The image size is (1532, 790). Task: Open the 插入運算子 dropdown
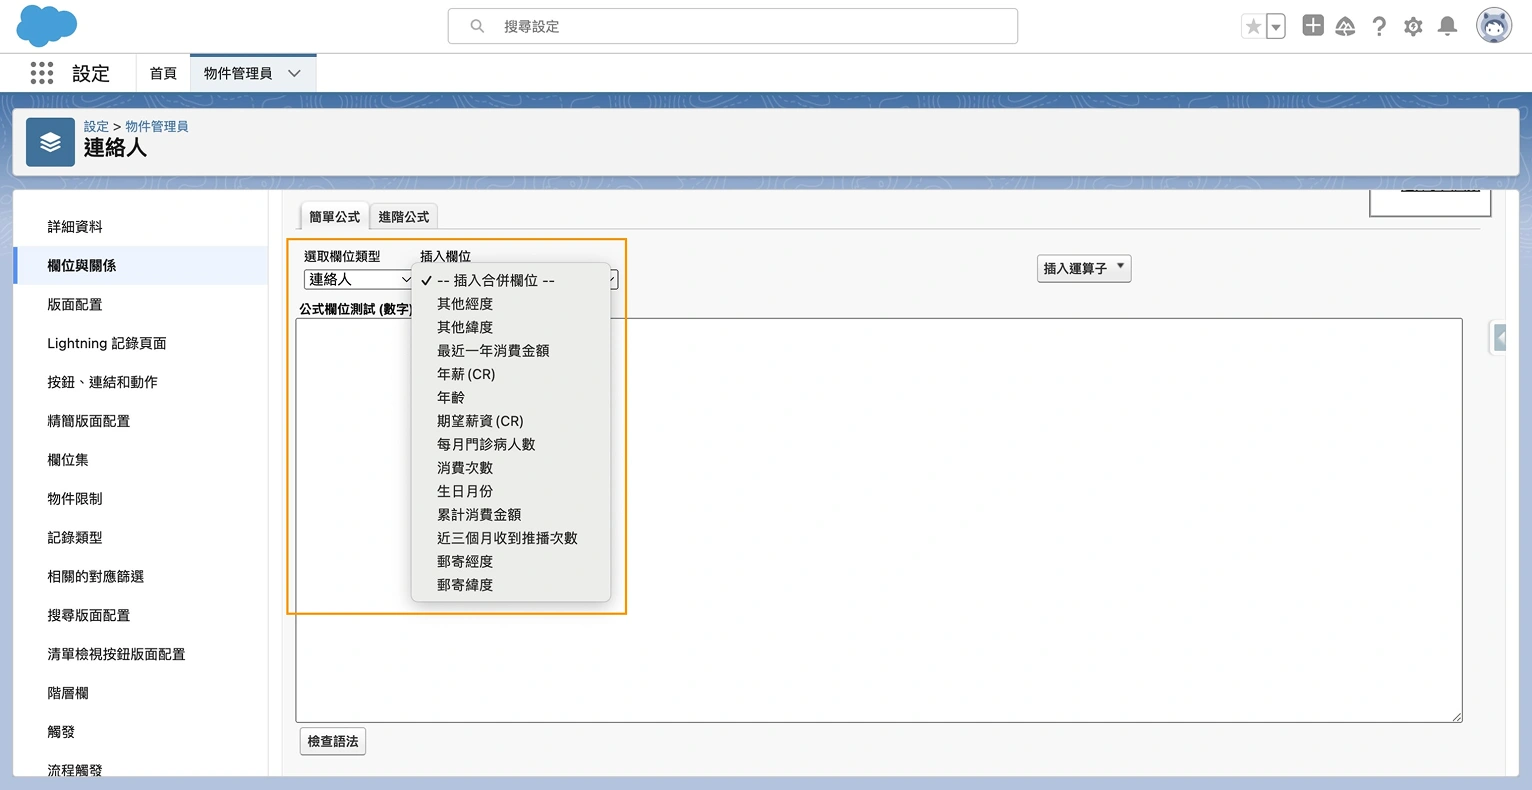click(1083, 268)
